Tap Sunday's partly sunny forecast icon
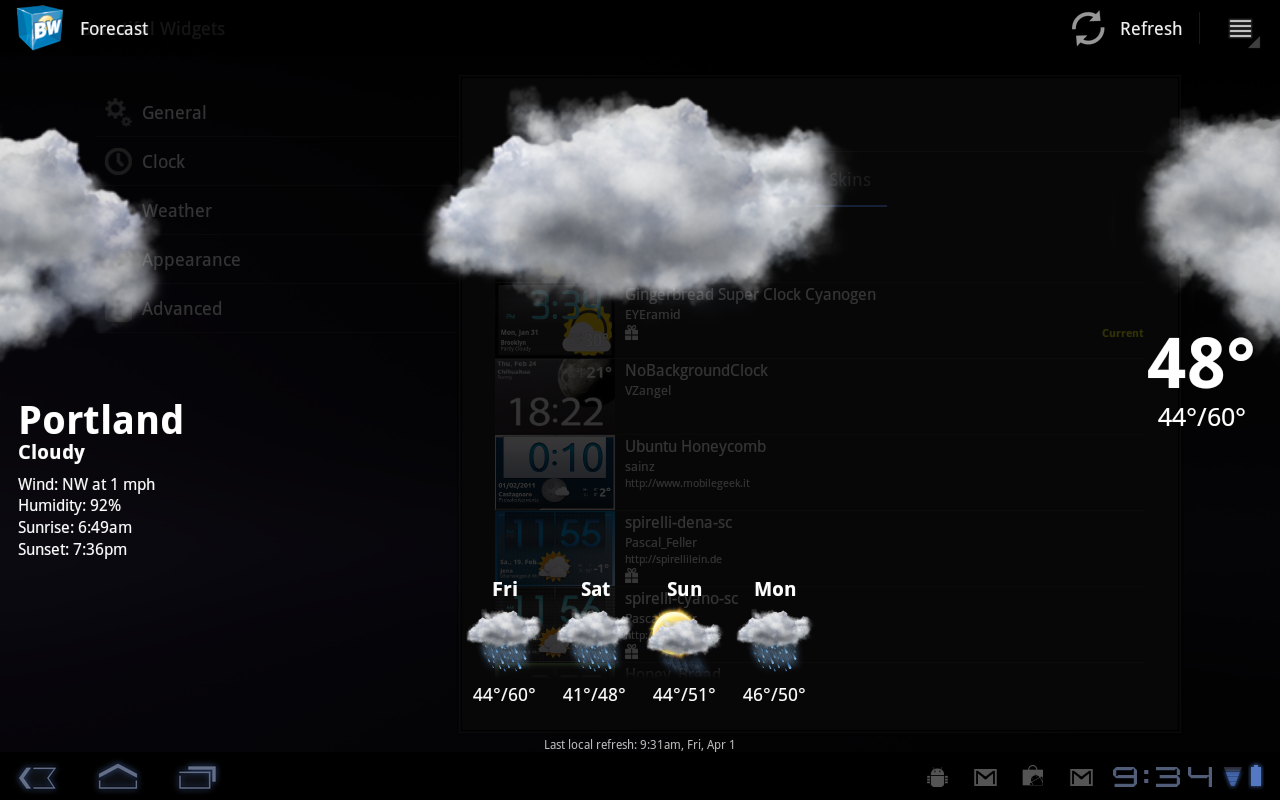This screenshot has width=1280, height=800. click(x=684, y=640)
